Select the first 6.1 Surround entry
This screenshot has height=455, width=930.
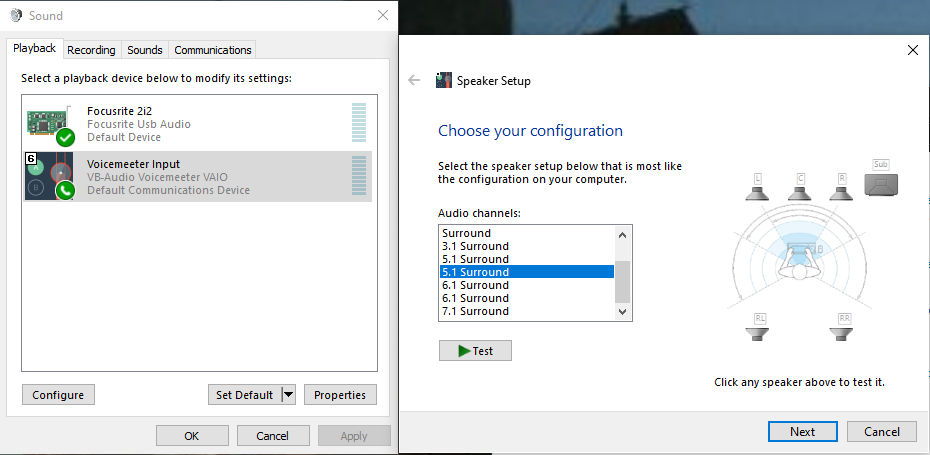527,285
